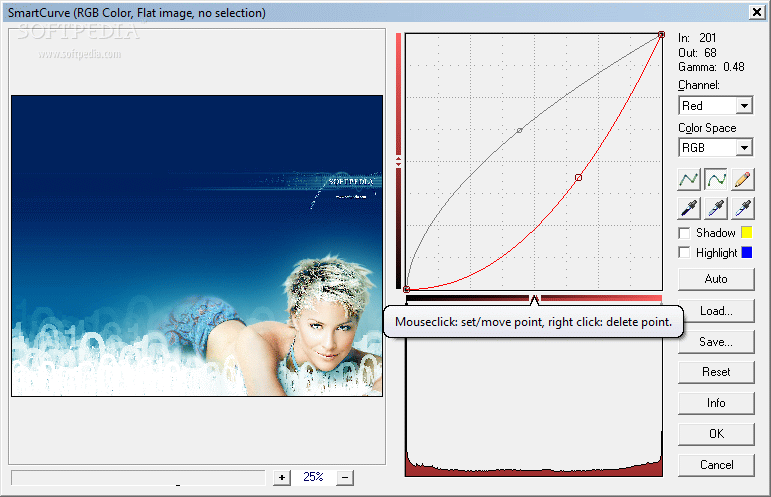This screenshot has width=771, height=497.
Task: Reset the curve with Reset button
Action: coord(716,372)
